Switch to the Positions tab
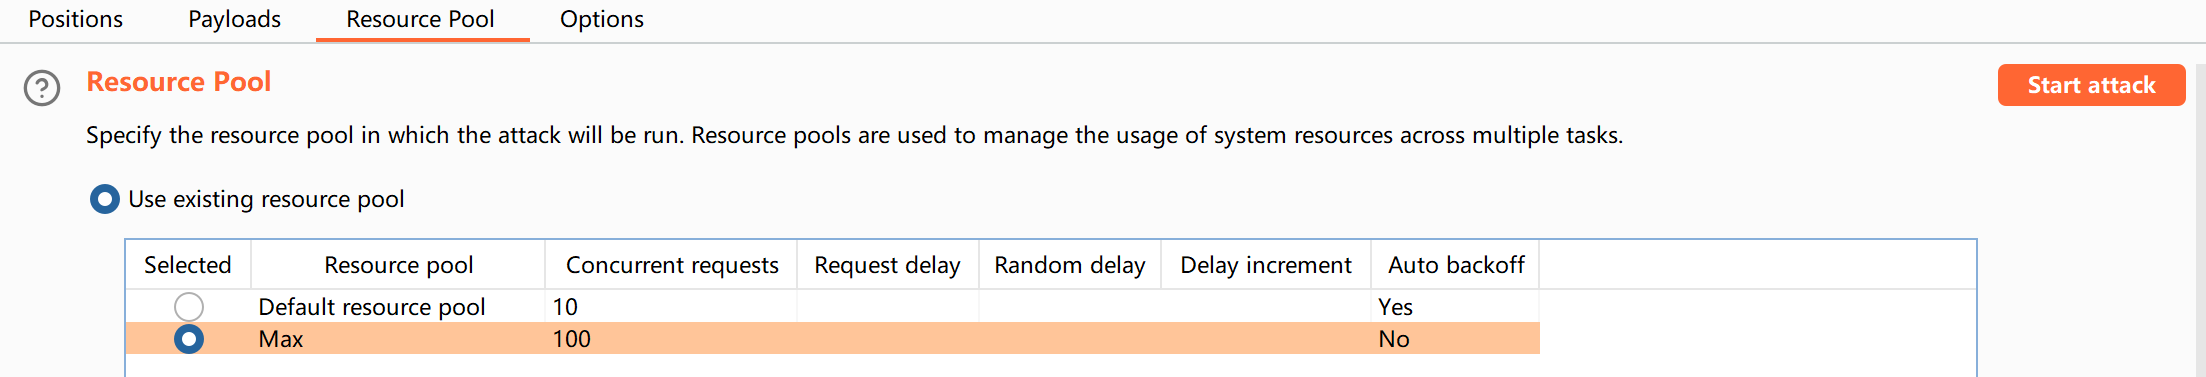This screenshot has height=377, width=2206. 76,19
